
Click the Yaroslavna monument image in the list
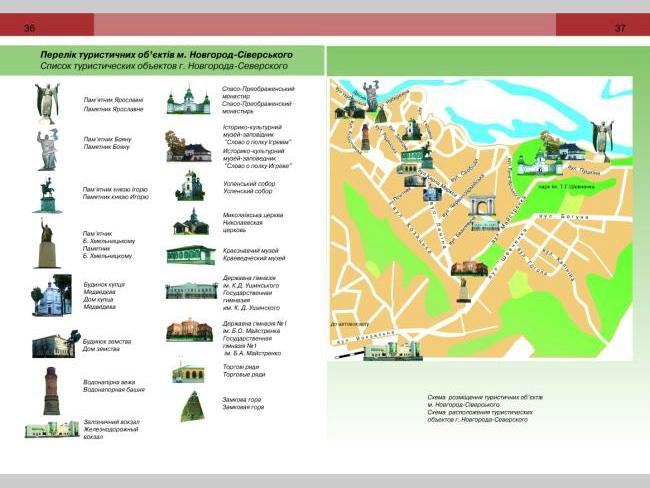tap(47, 102)
